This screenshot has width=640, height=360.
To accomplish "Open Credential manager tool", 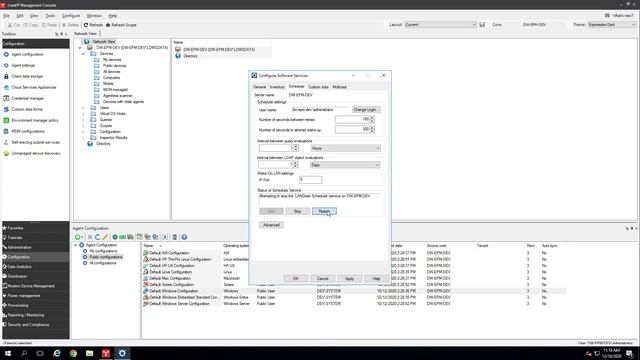I will pyautogui.click(x=27, y=98).
